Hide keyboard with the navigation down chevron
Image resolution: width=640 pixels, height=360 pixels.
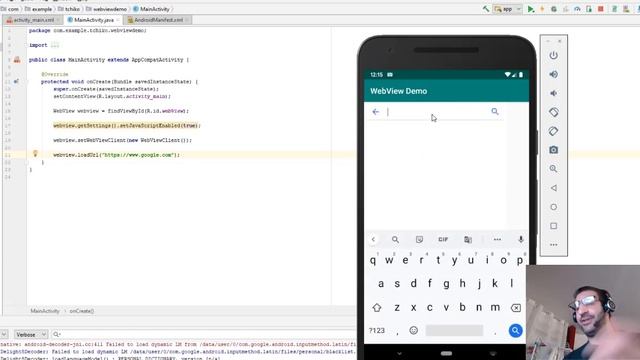(x=399, y=353)
